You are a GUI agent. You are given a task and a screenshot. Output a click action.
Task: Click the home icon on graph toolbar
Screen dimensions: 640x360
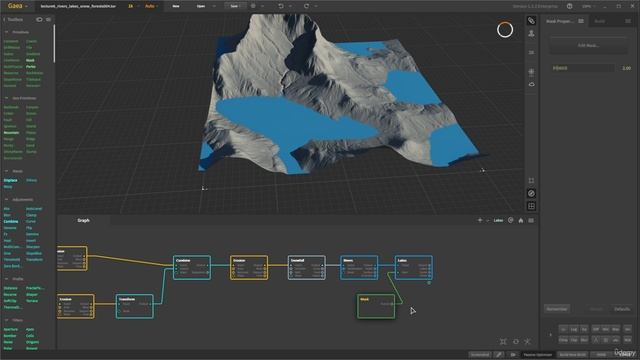coord(521,220)
